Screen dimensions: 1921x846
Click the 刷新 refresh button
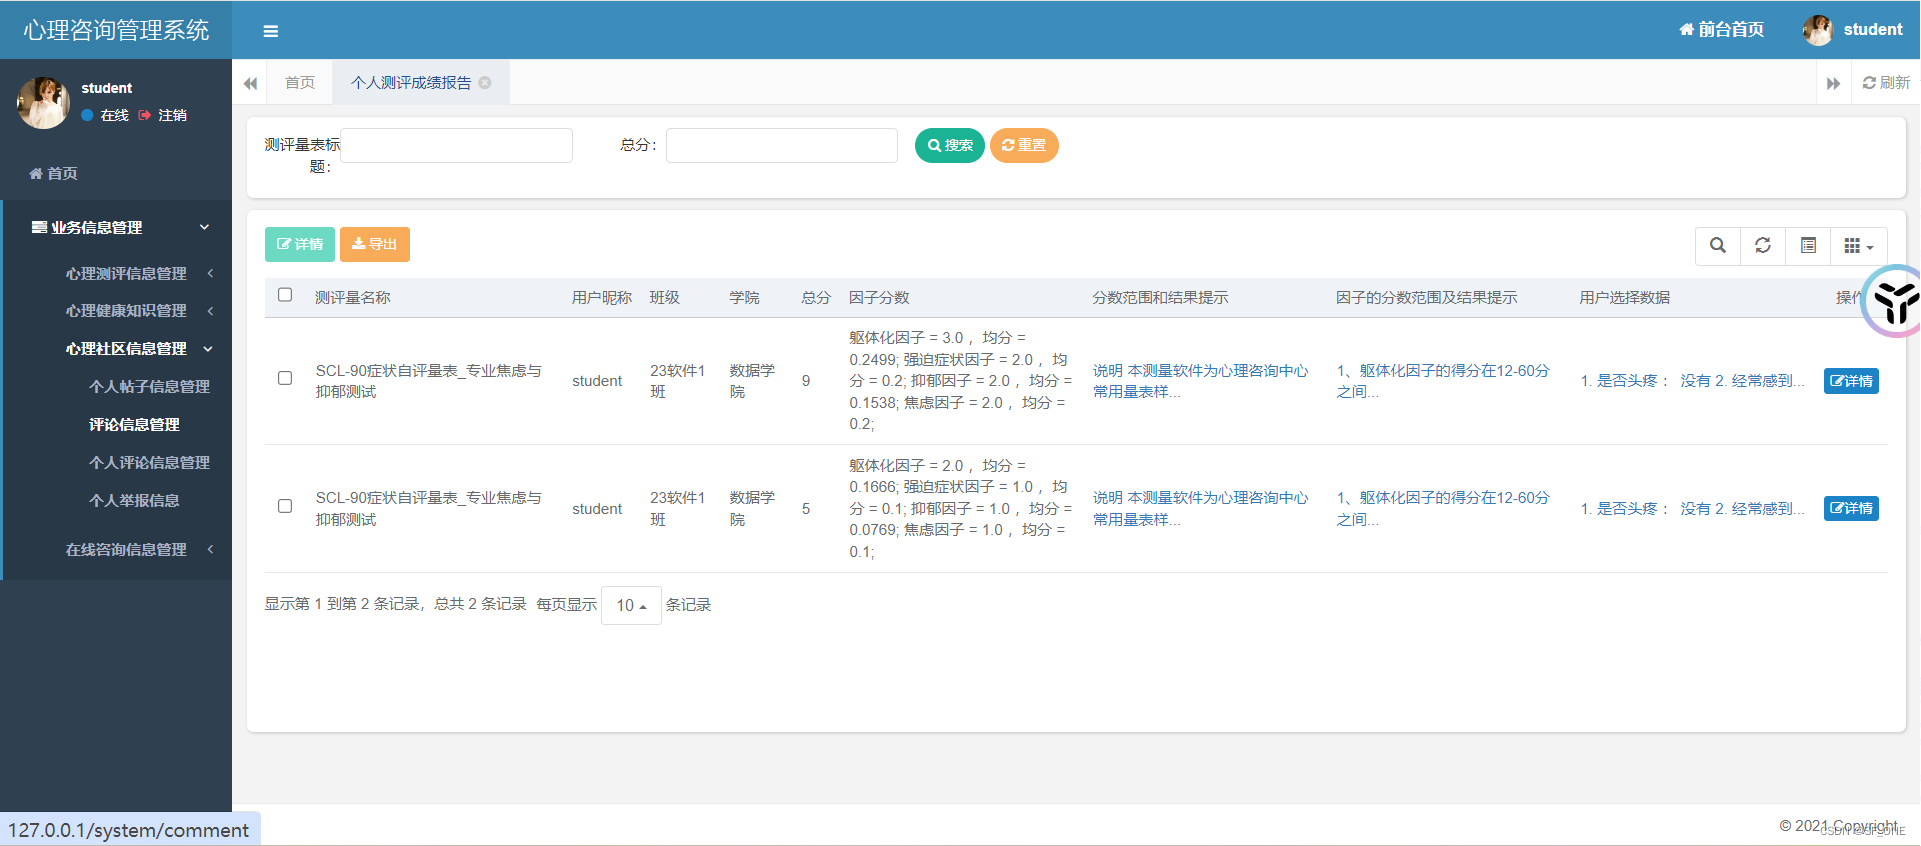[1886, 83]
